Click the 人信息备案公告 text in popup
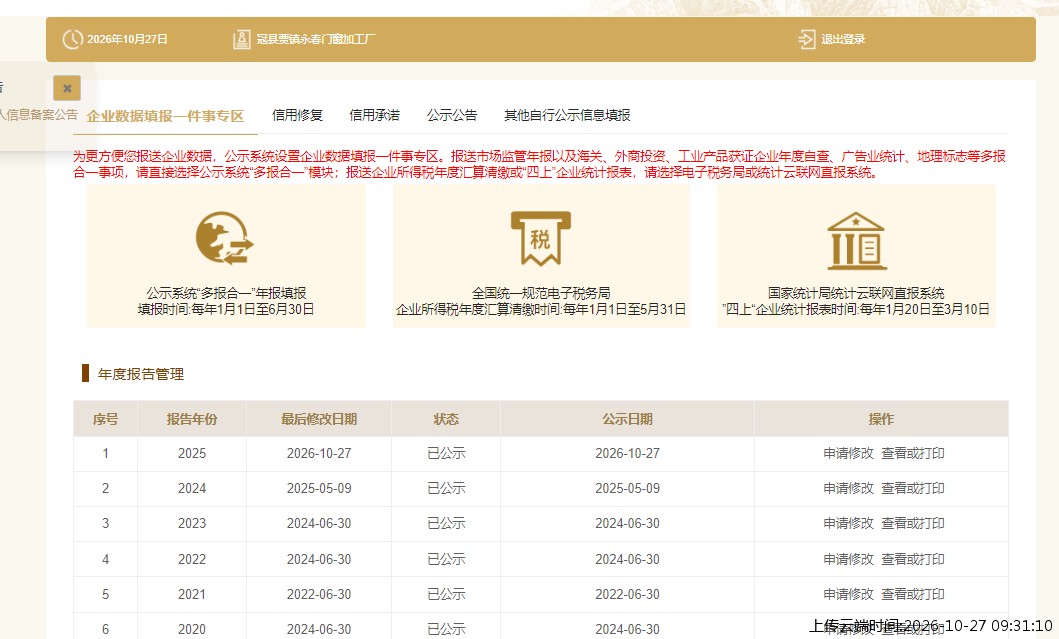1059x639 pixels. (38, 115)
